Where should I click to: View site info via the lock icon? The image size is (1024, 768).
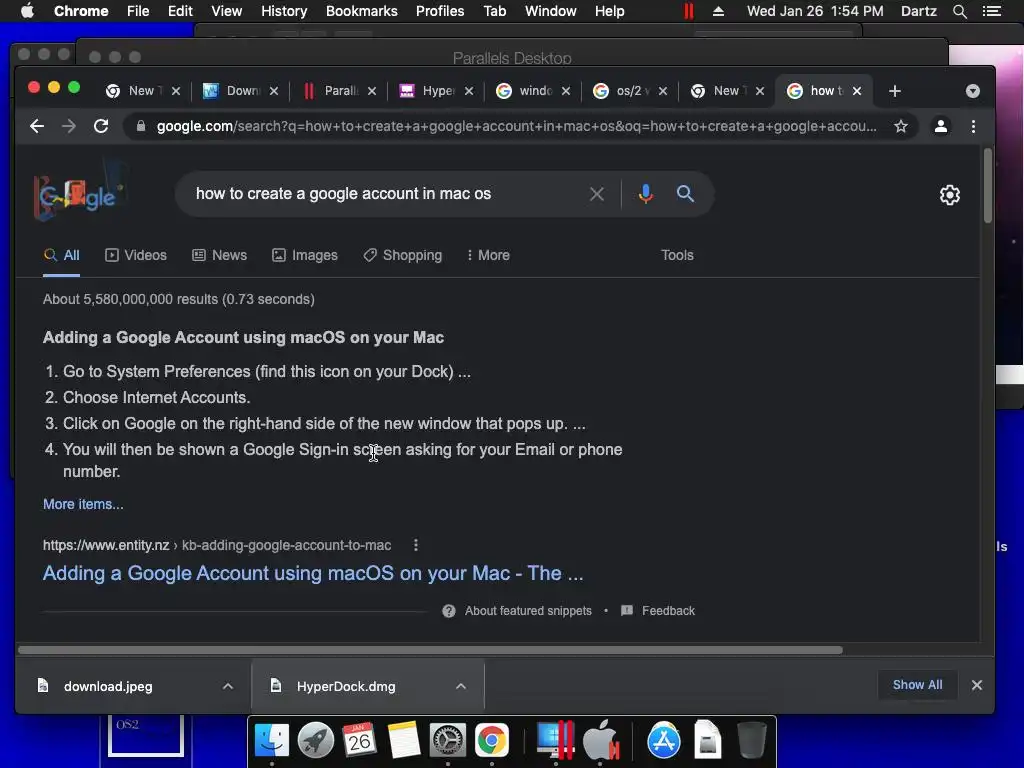(140, 126)
